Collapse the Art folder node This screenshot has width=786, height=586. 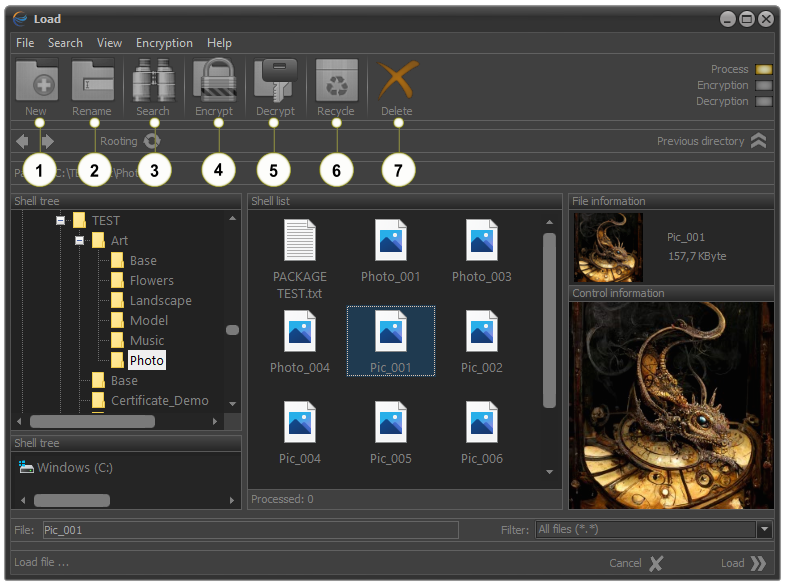pos(79,241)
